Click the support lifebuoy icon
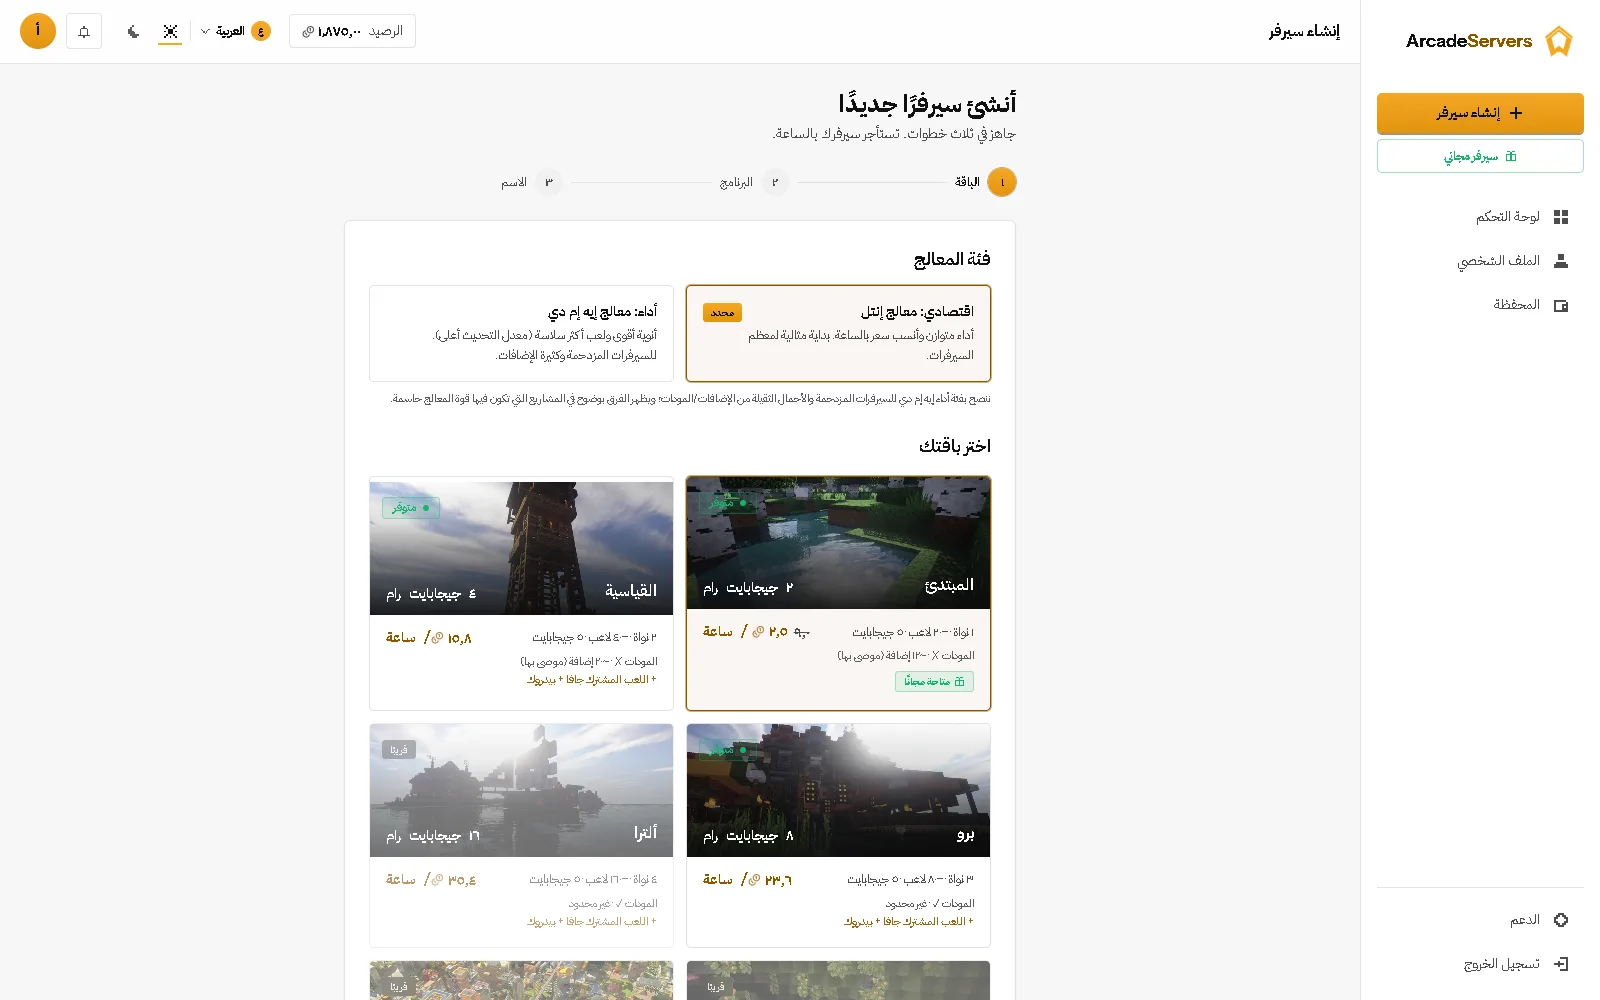The image size is (1600, 1000). pos(1561,920)
